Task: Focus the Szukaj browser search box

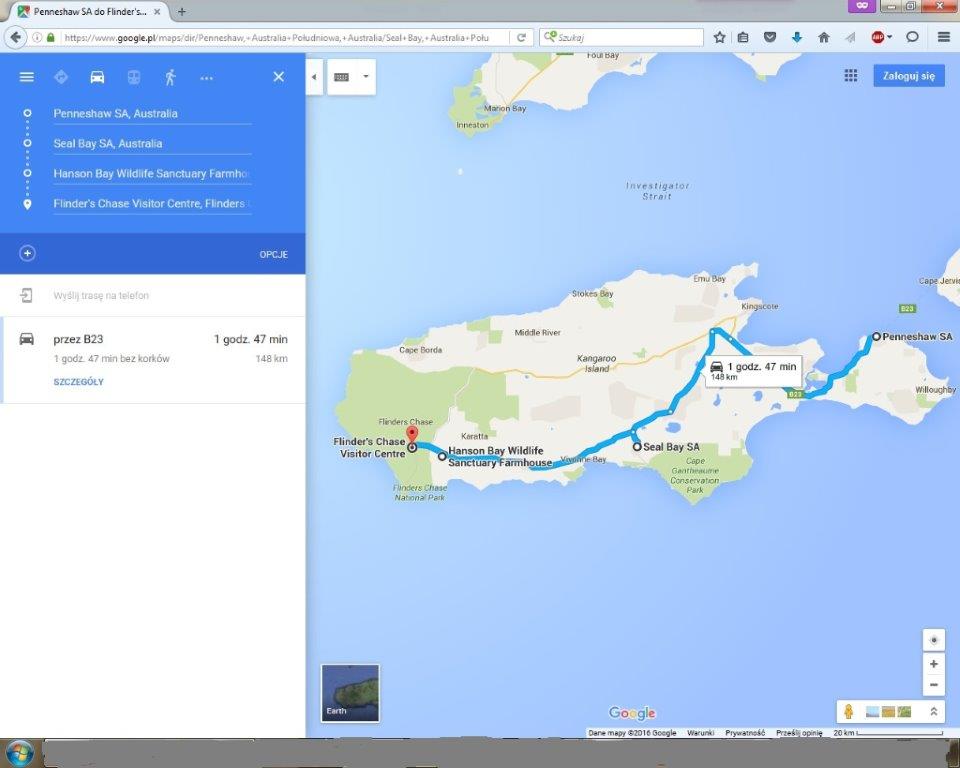Action: [x=621, y=37]
